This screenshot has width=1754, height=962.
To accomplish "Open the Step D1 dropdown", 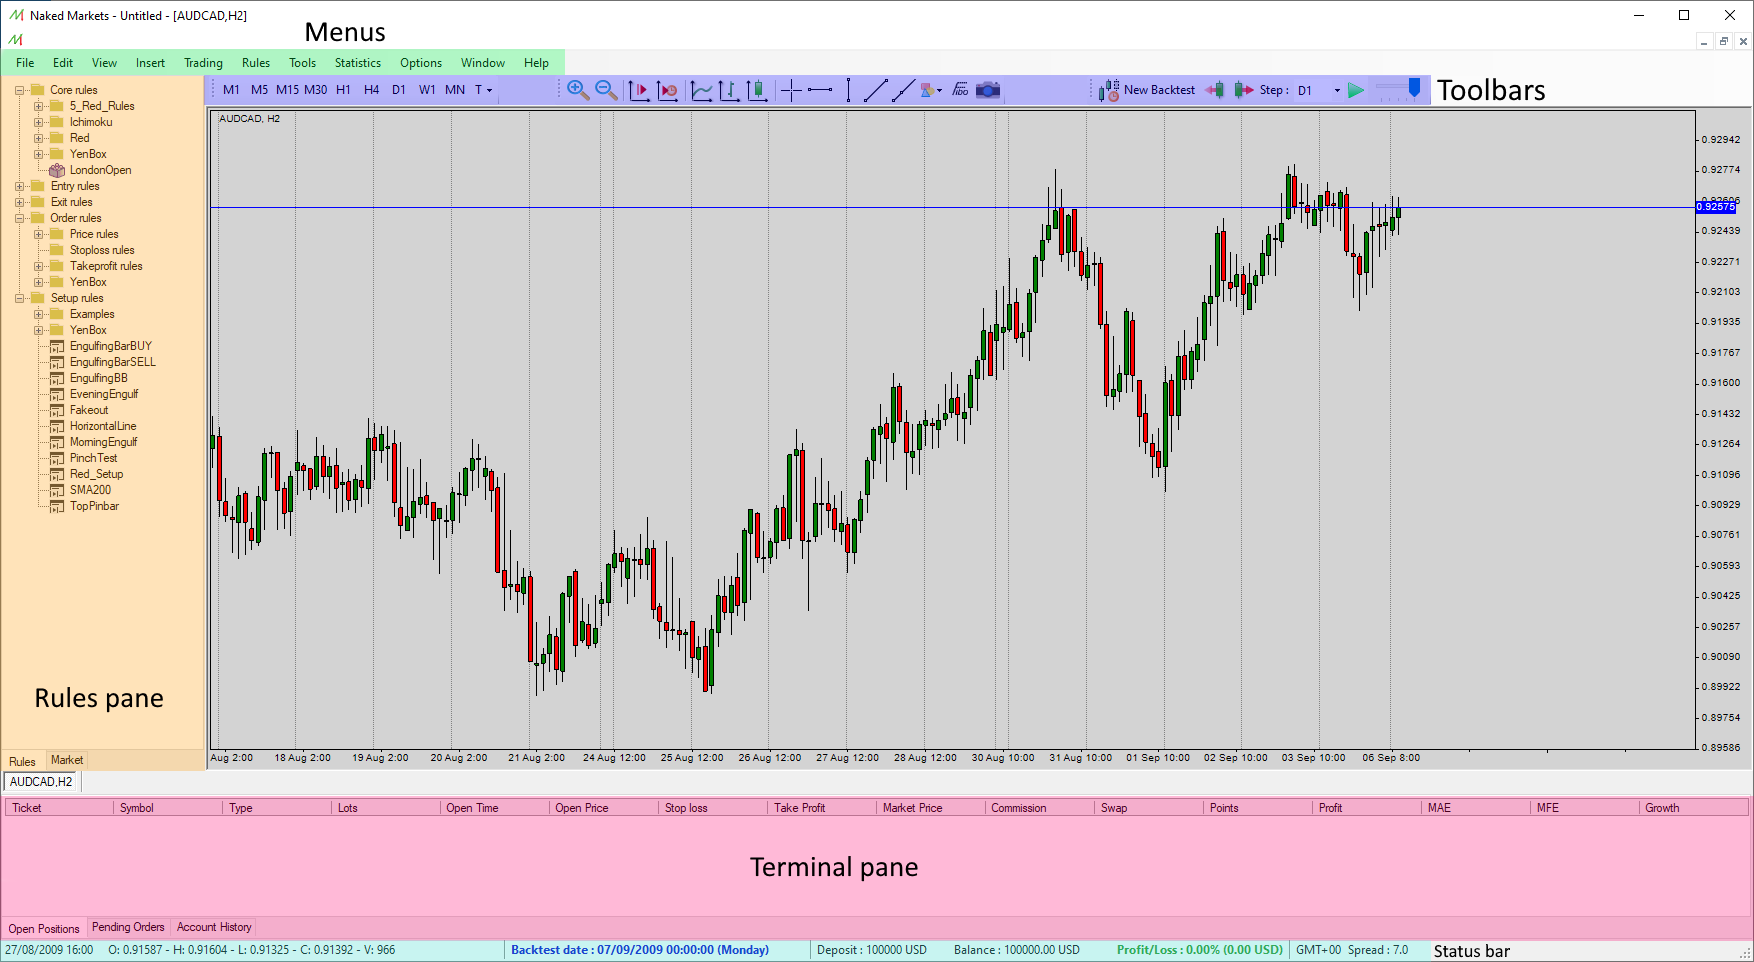I will click(x=1337, y=90).
